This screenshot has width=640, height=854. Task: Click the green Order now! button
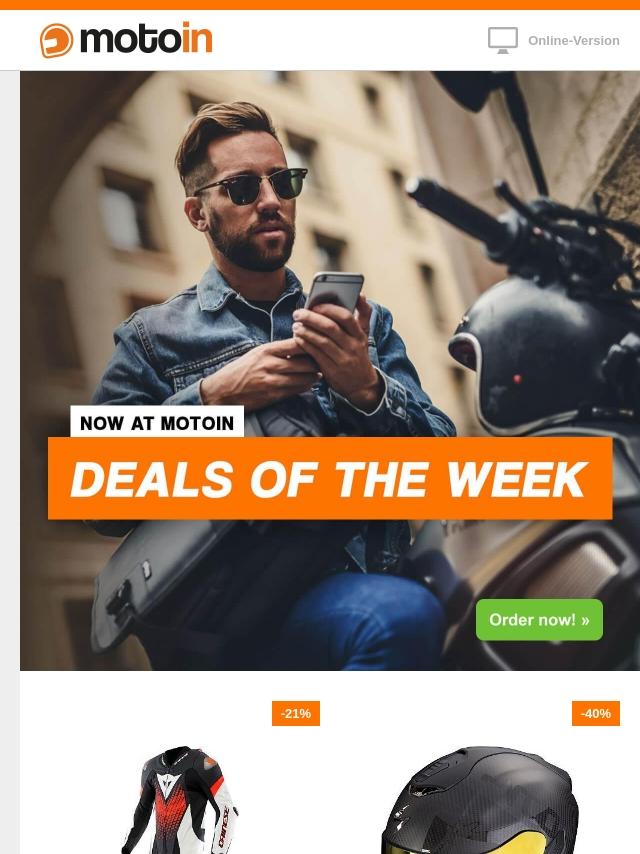[539, 620]
